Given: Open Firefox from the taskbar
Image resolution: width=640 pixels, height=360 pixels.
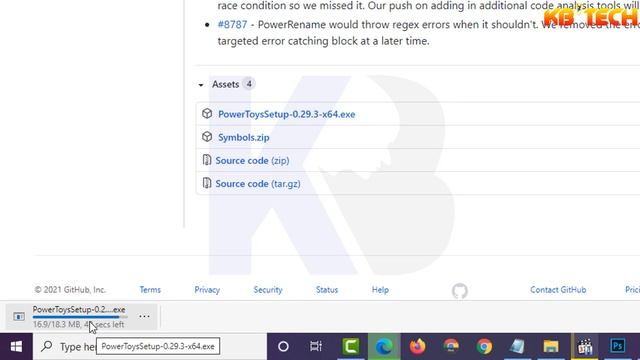Looking at the screenshot, I should click(x=417, y=347).
